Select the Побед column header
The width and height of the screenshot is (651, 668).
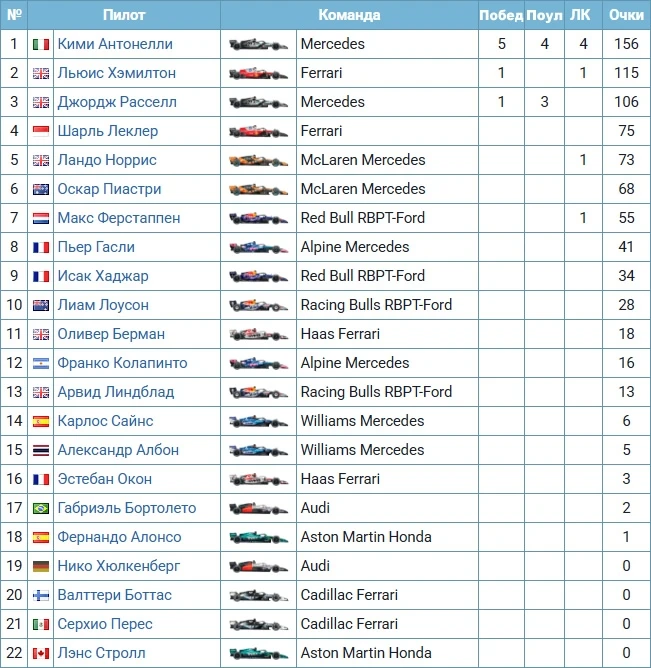tap(501, 15)
